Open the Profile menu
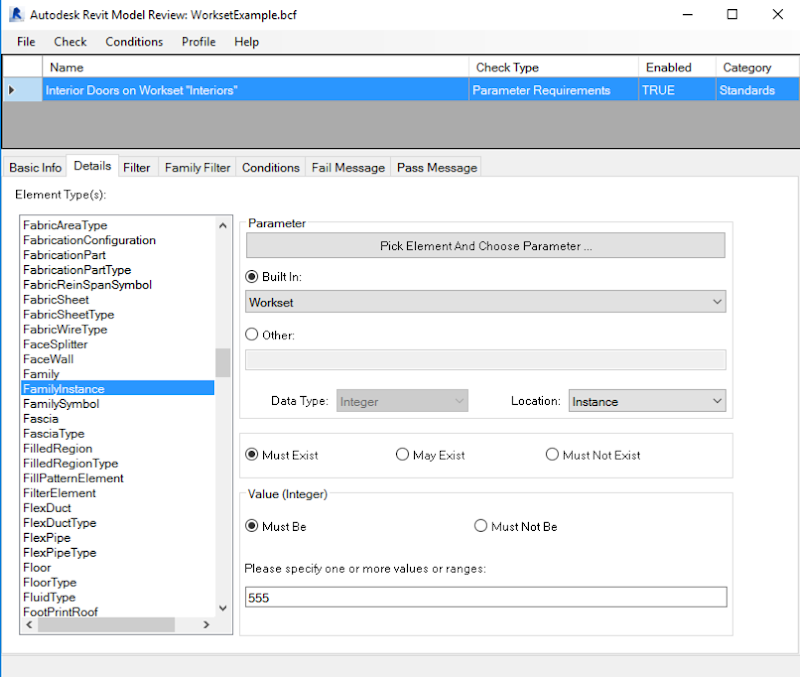The image size is (800, 677). [x=199, y=42]
